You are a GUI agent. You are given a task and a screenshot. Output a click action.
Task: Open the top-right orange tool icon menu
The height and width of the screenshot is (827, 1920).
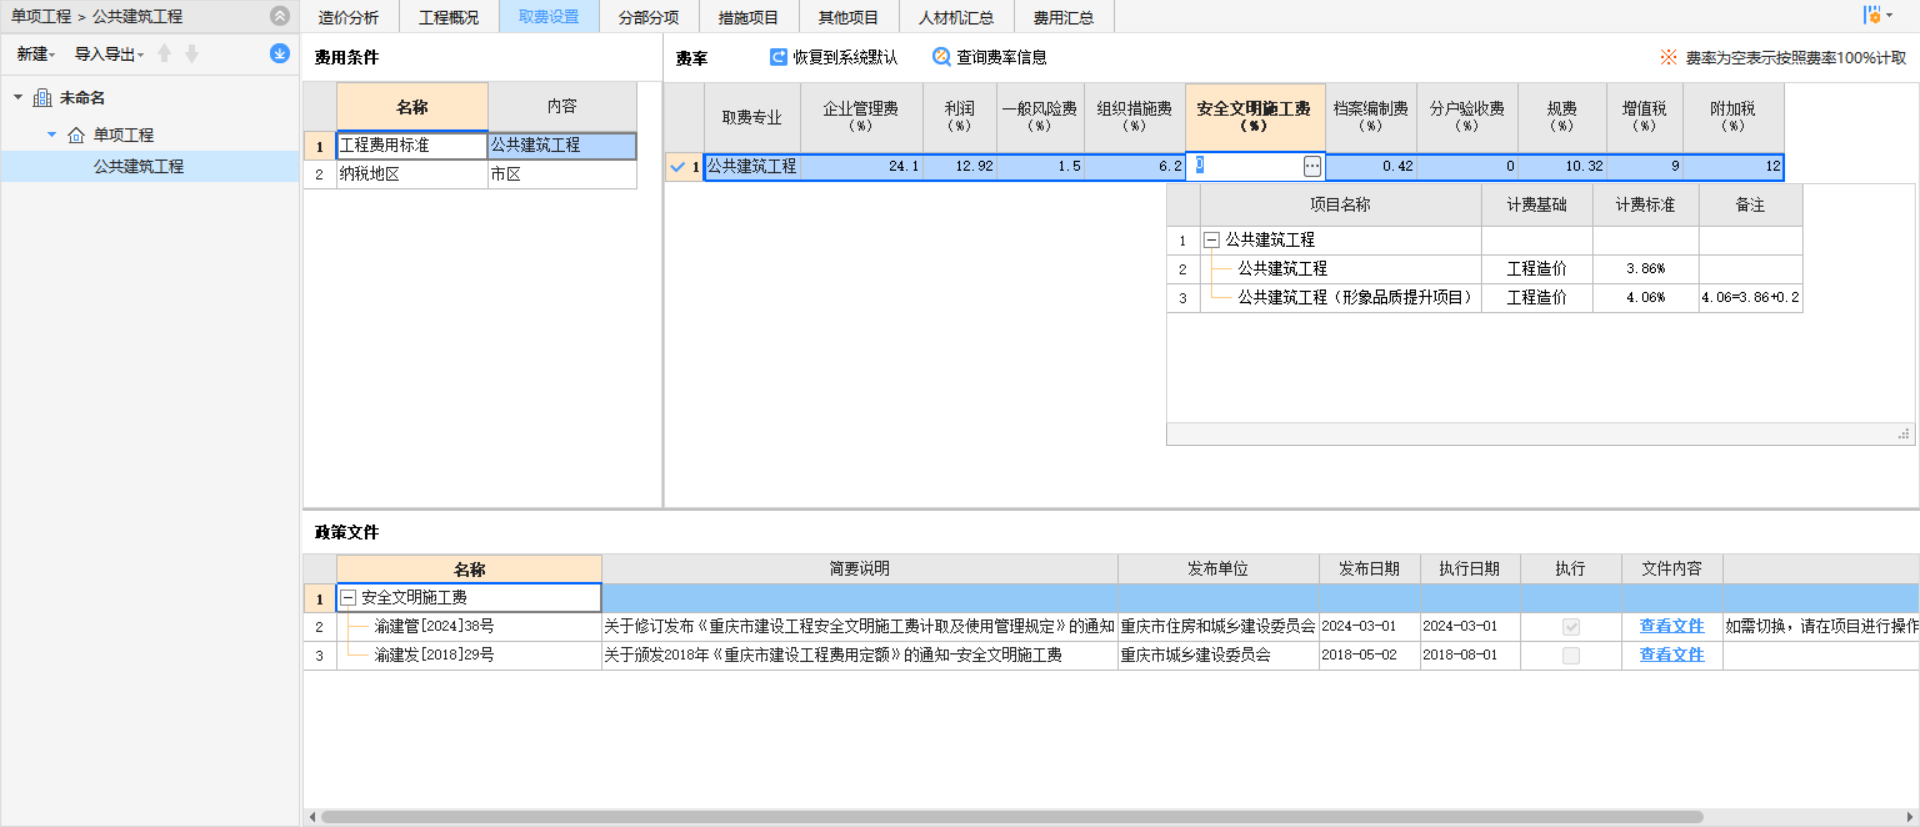(1877, 15)
